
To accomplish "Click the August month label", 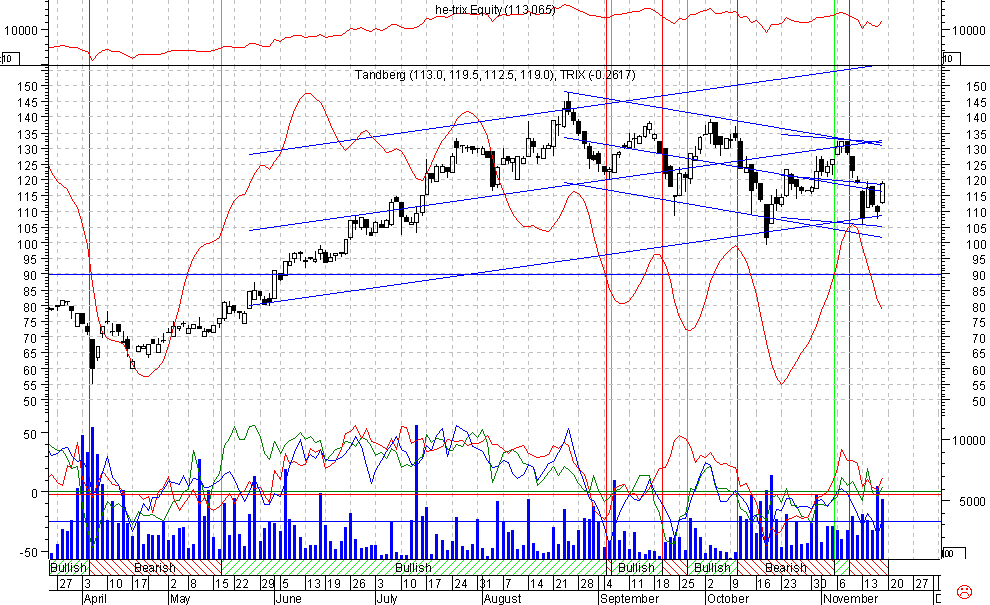I will (x=502, y=598).
